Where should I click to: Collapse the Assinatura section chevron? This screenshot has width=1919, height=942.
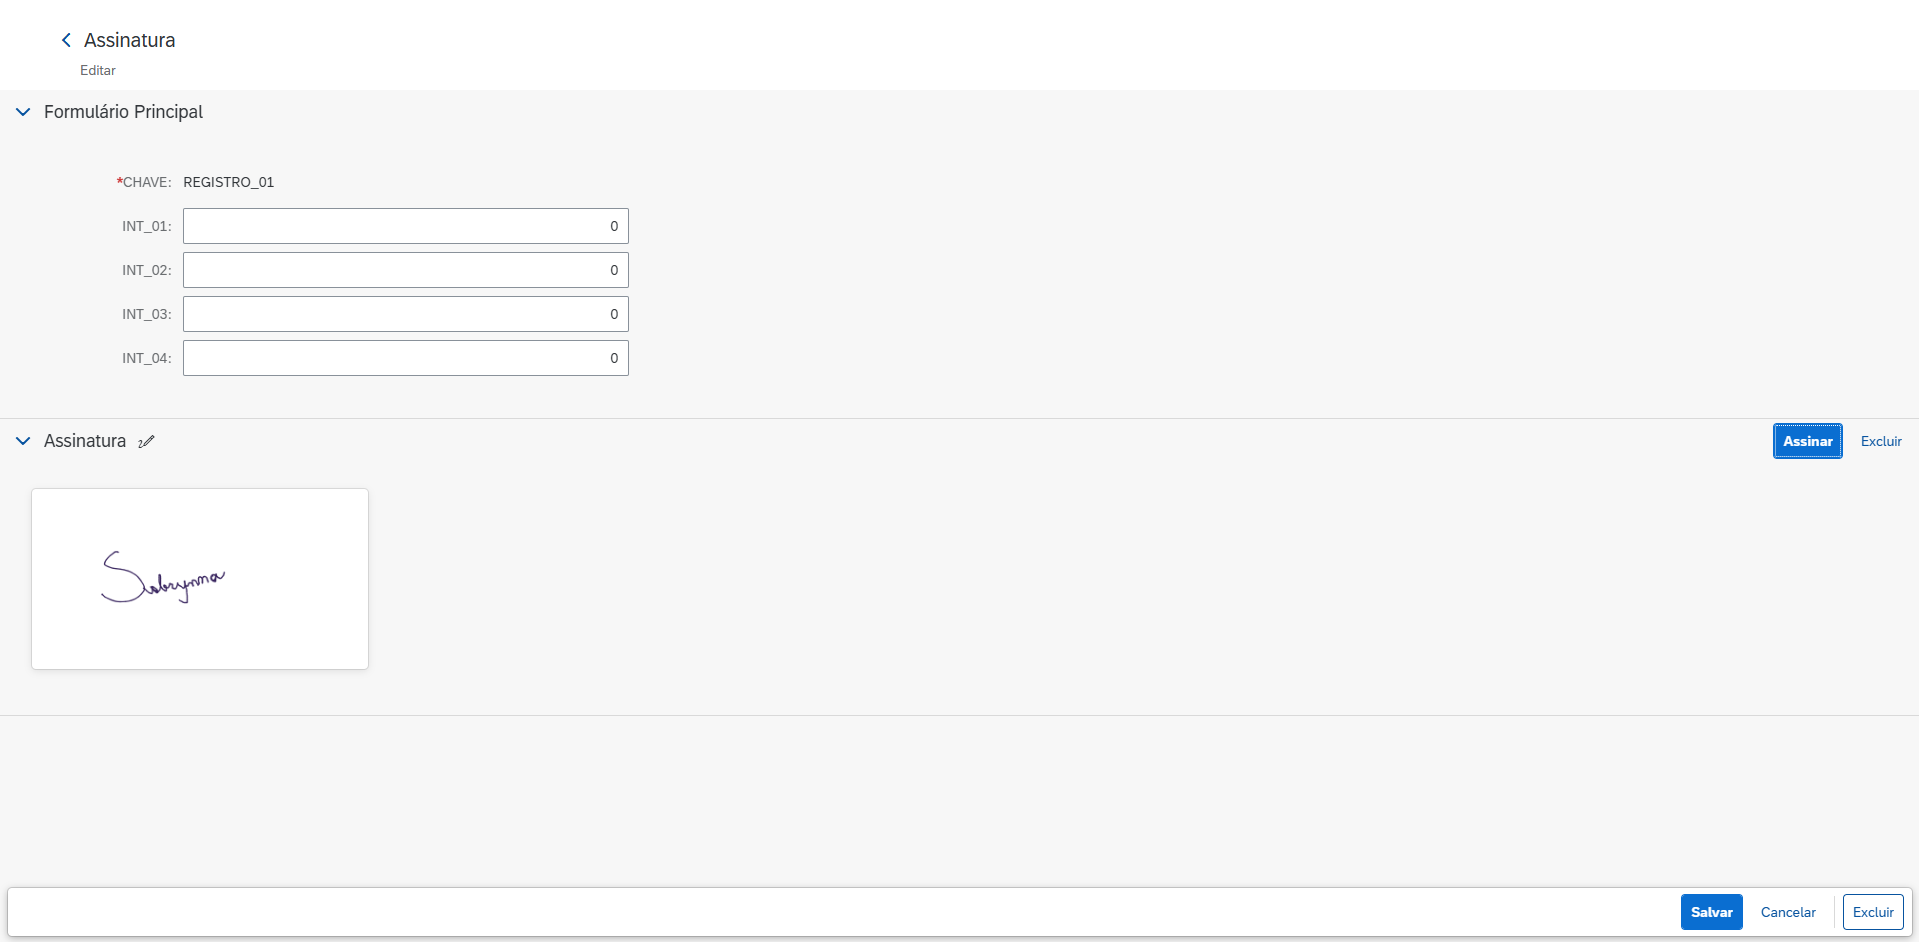point(23,441)
